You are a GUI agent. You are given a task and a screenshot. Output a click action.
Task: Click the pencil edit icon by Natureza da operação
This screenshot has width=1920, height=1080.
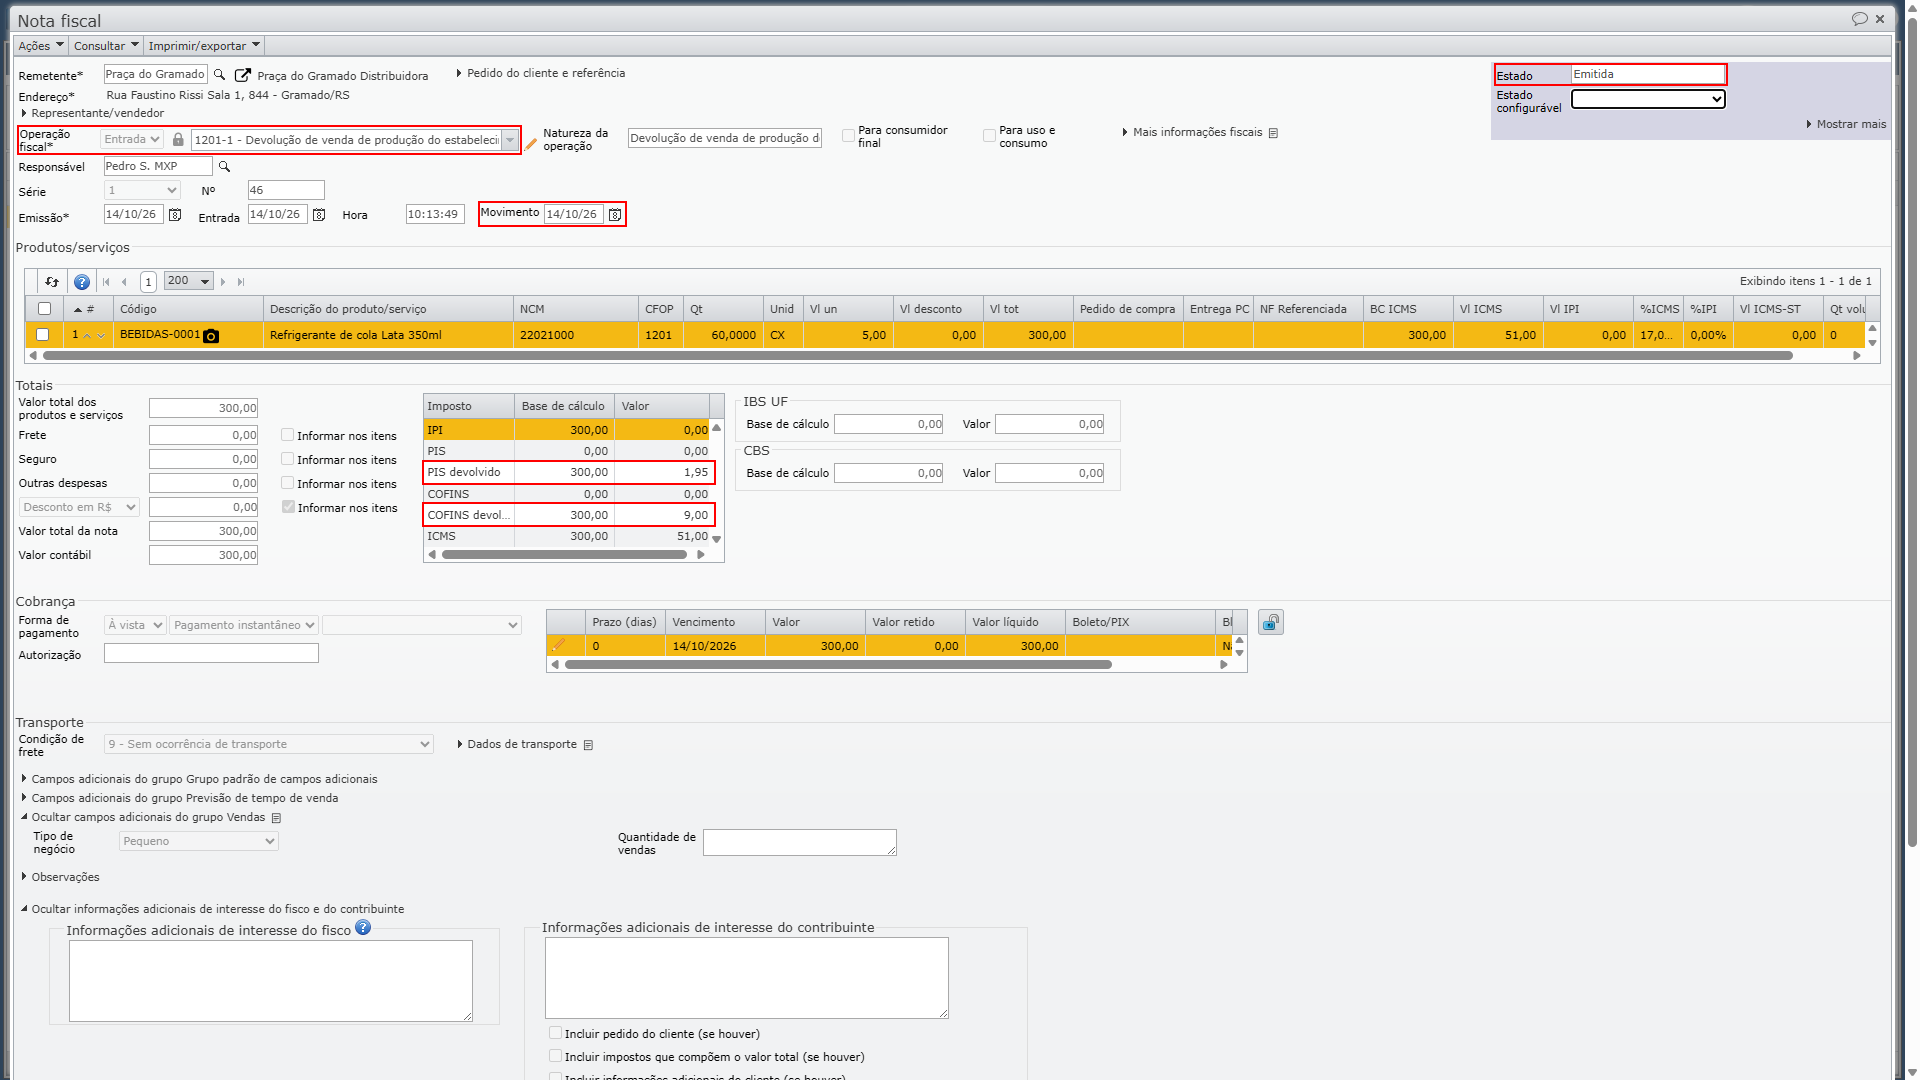coord(531,144)
